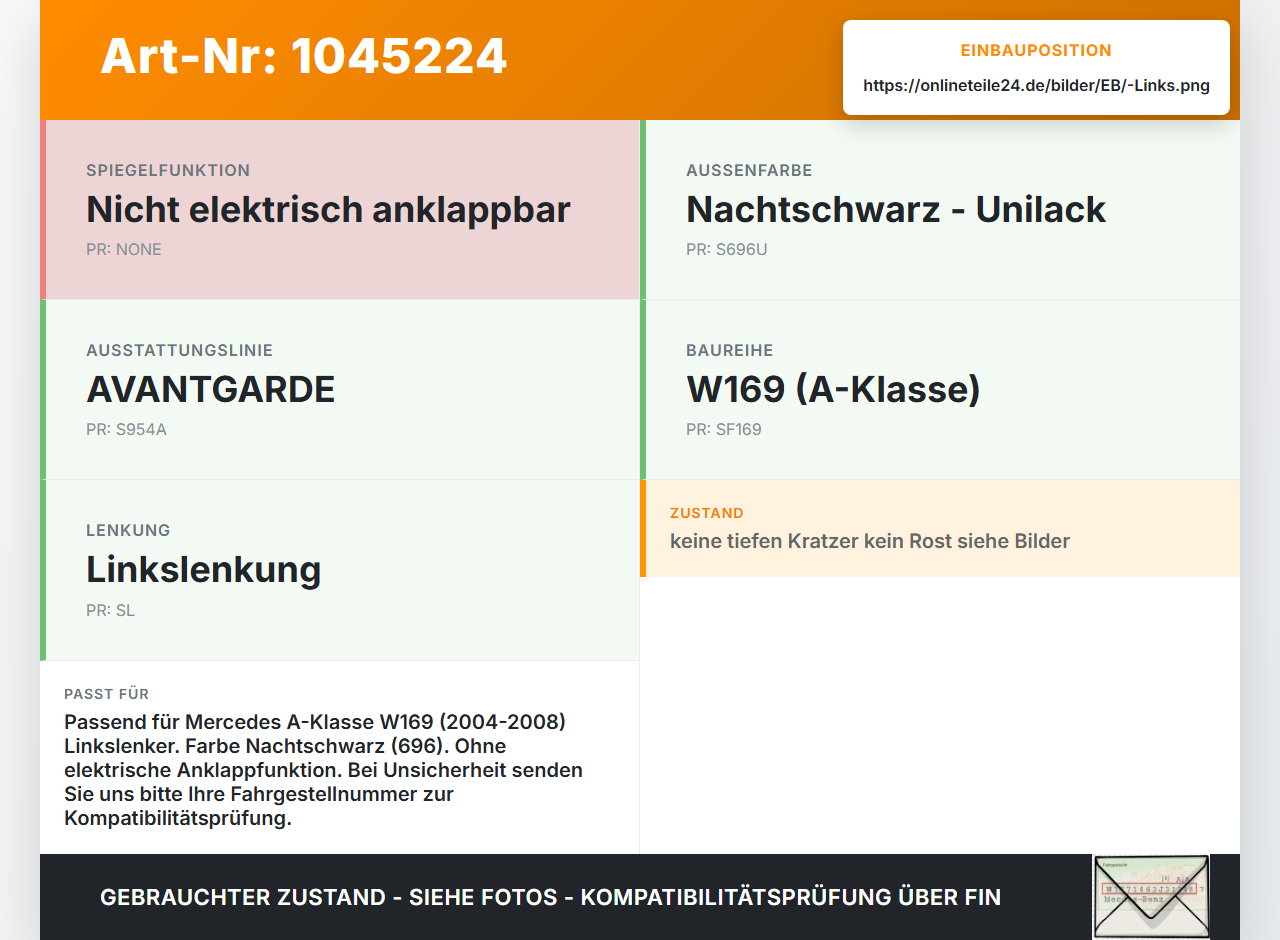This screenshot has height=940, width=1280.
Task: Click PR: NONE code
Action: pos(124,249)
